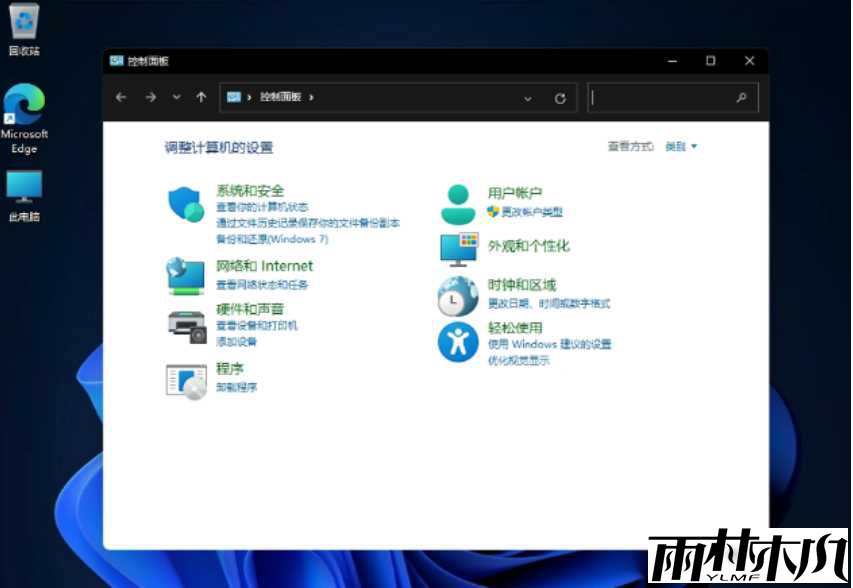Open recent locations chevron beside forward arrow
Image resolution: width=853 pixels, height=588 pixels.
coord(176,97)
